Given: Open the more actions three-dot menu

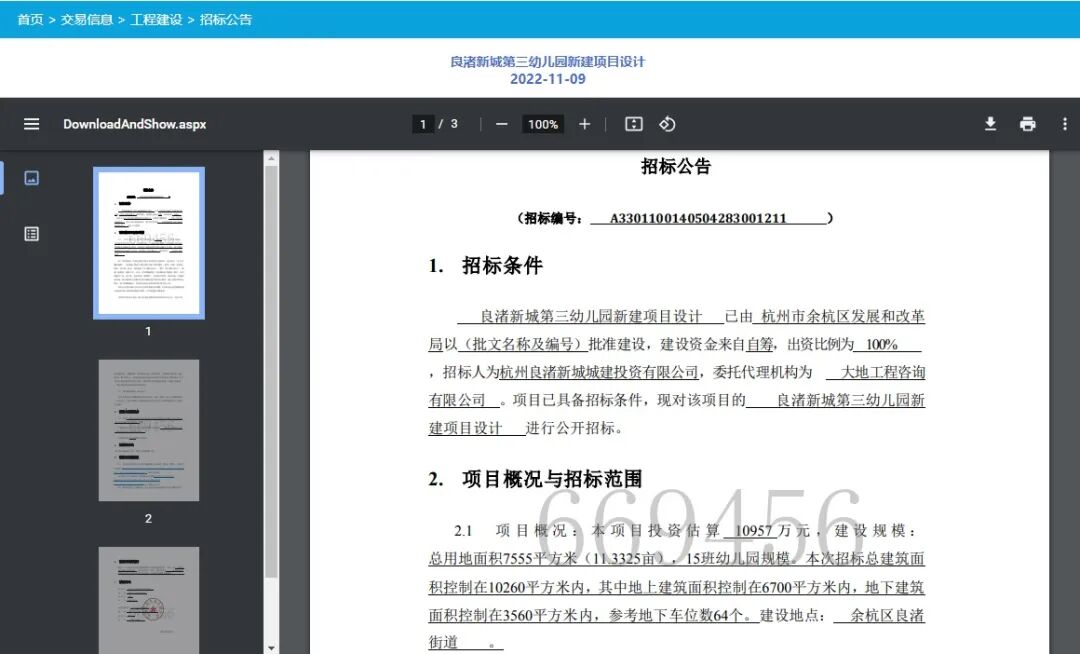Looking at the screenshot, I should 1065,124.
